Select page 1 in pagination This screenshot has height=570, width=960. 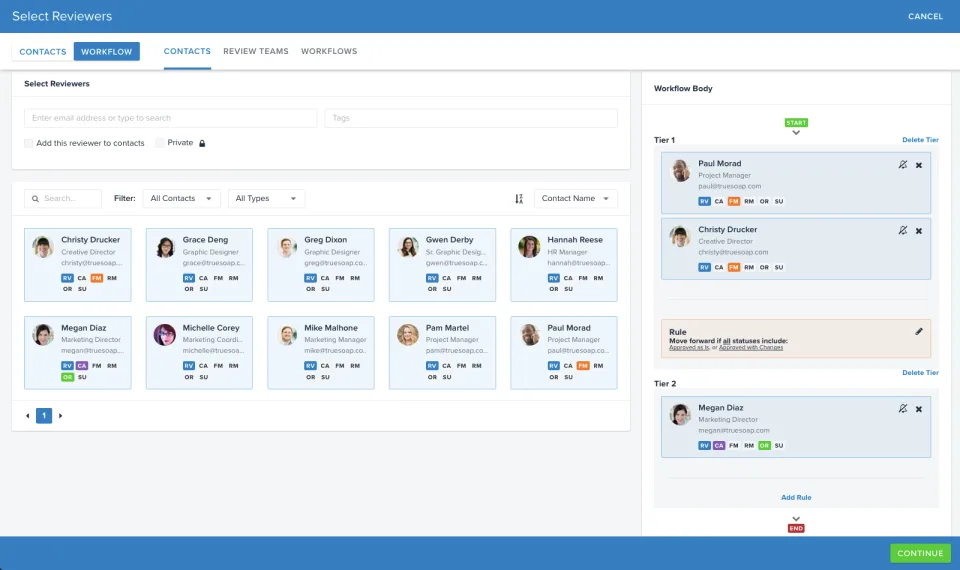coord(44,416)
